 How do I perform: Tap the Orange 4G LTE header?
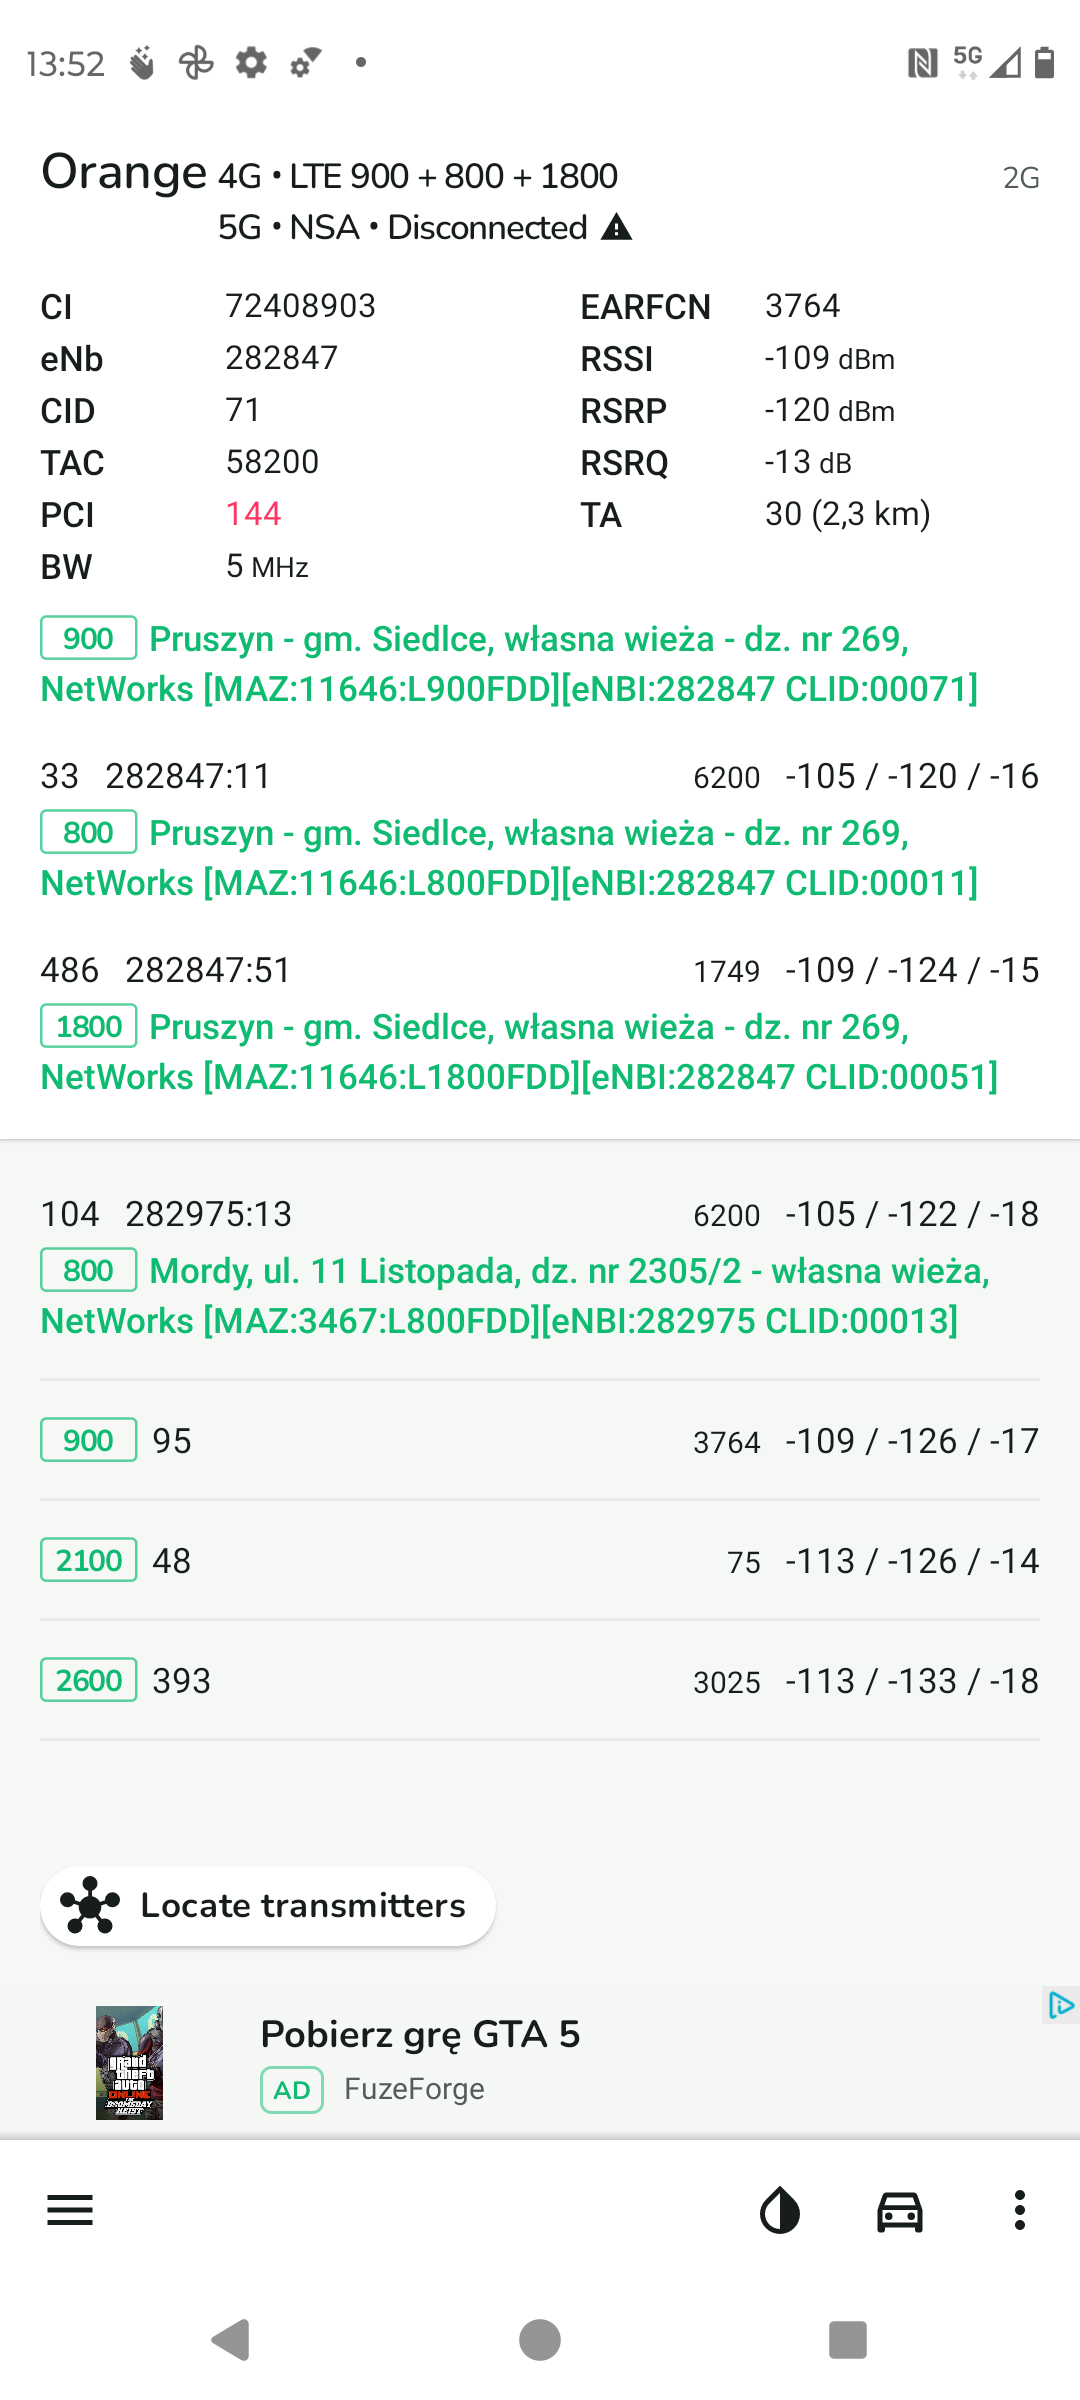(x=330, y=174)
